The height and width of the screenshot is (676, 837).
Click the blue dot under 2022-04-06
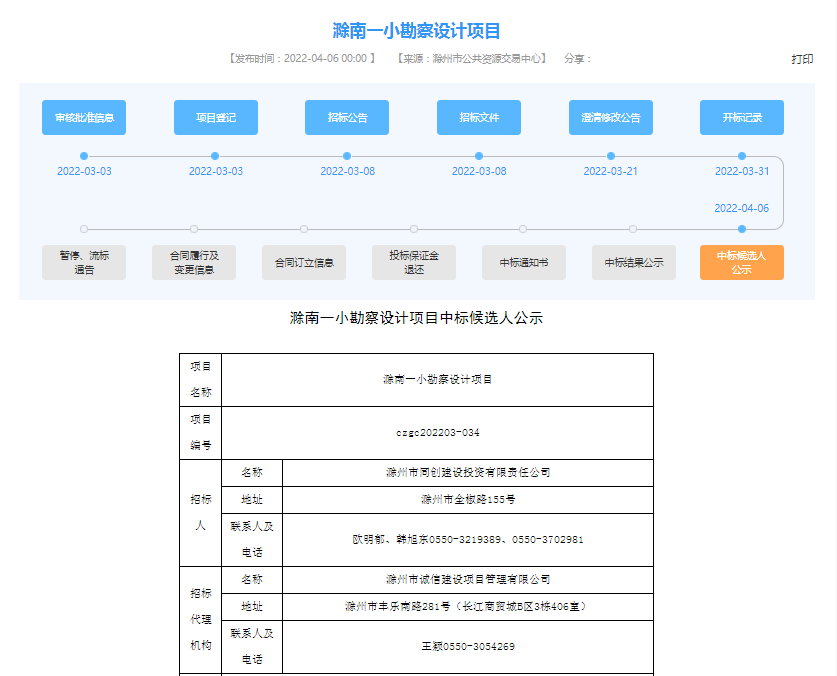coord(742,229)
